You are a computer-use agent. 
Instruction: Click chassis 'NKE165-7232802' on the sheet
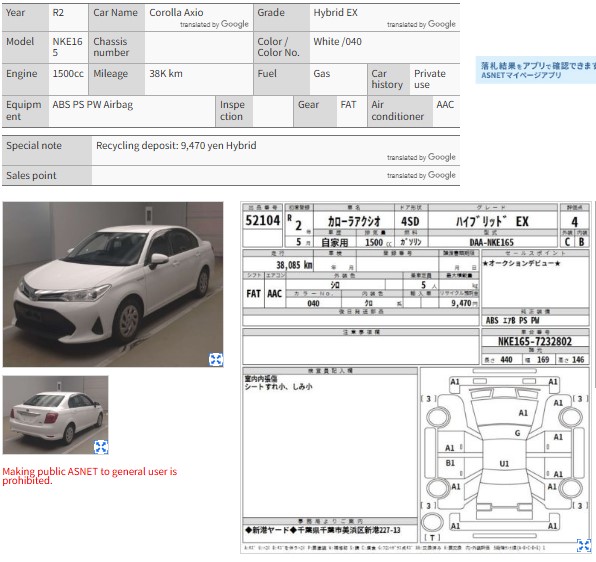535,341
